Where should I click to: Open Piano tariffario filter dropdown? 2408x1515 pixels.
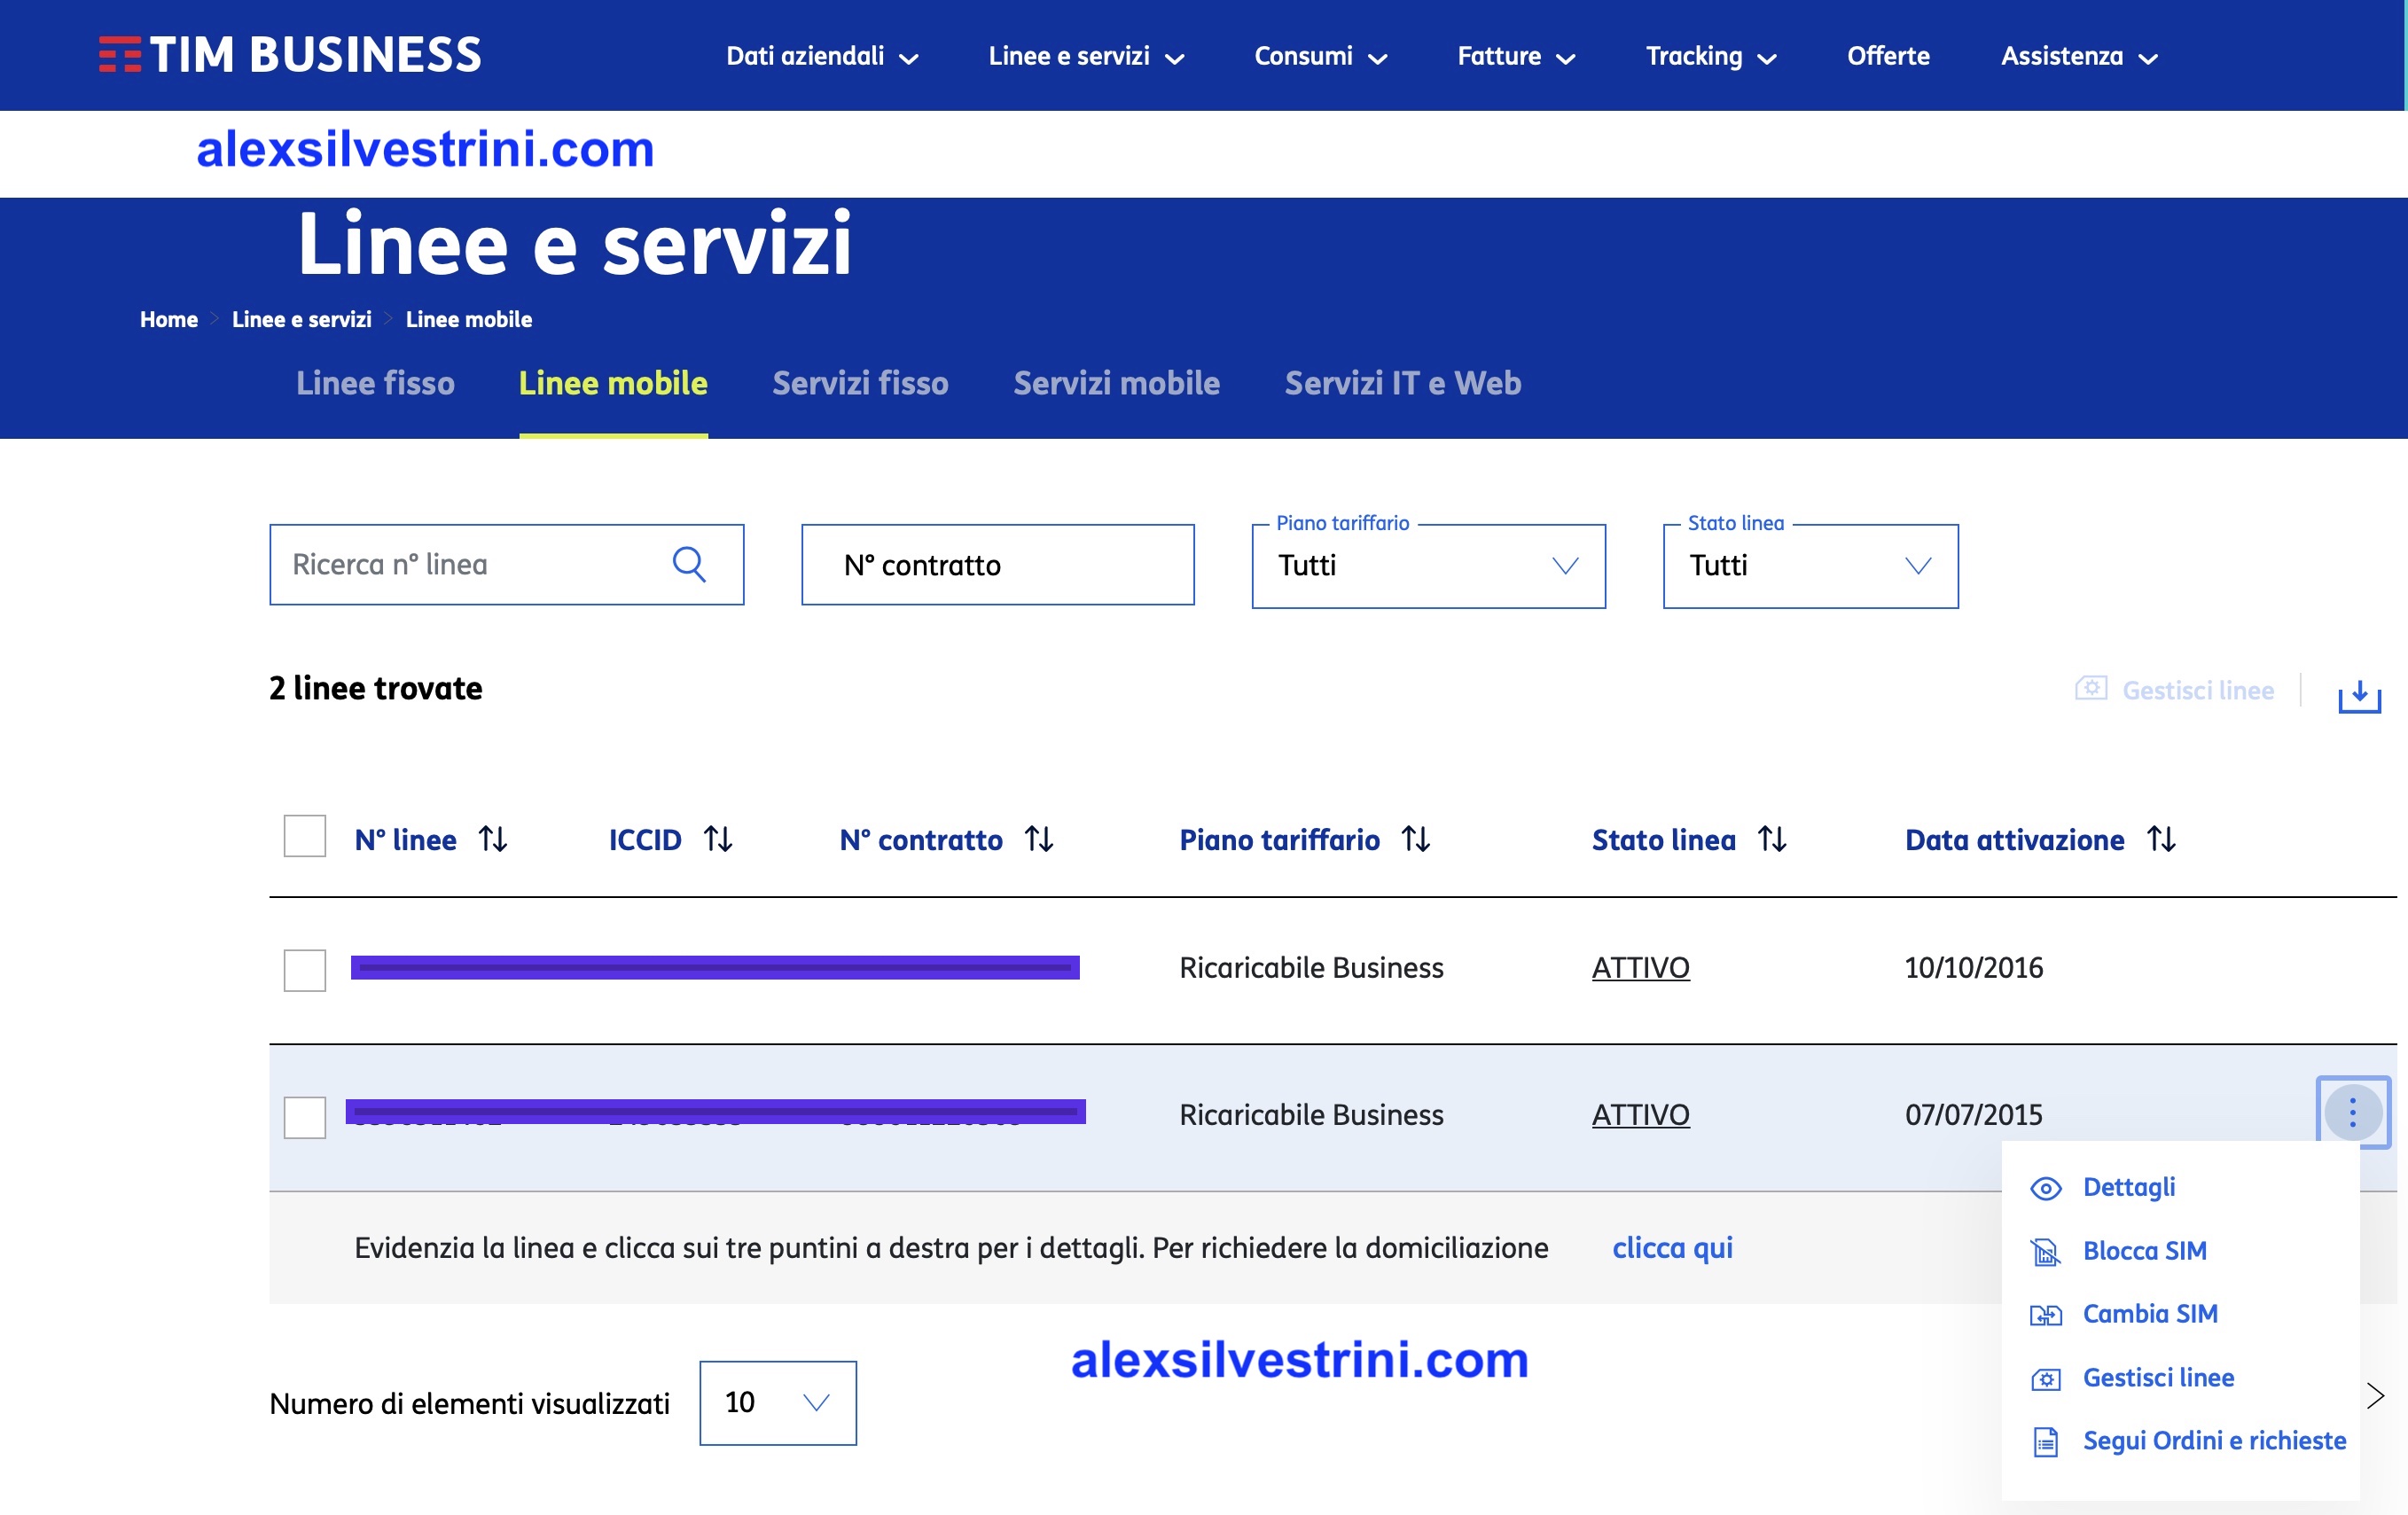1427,566
